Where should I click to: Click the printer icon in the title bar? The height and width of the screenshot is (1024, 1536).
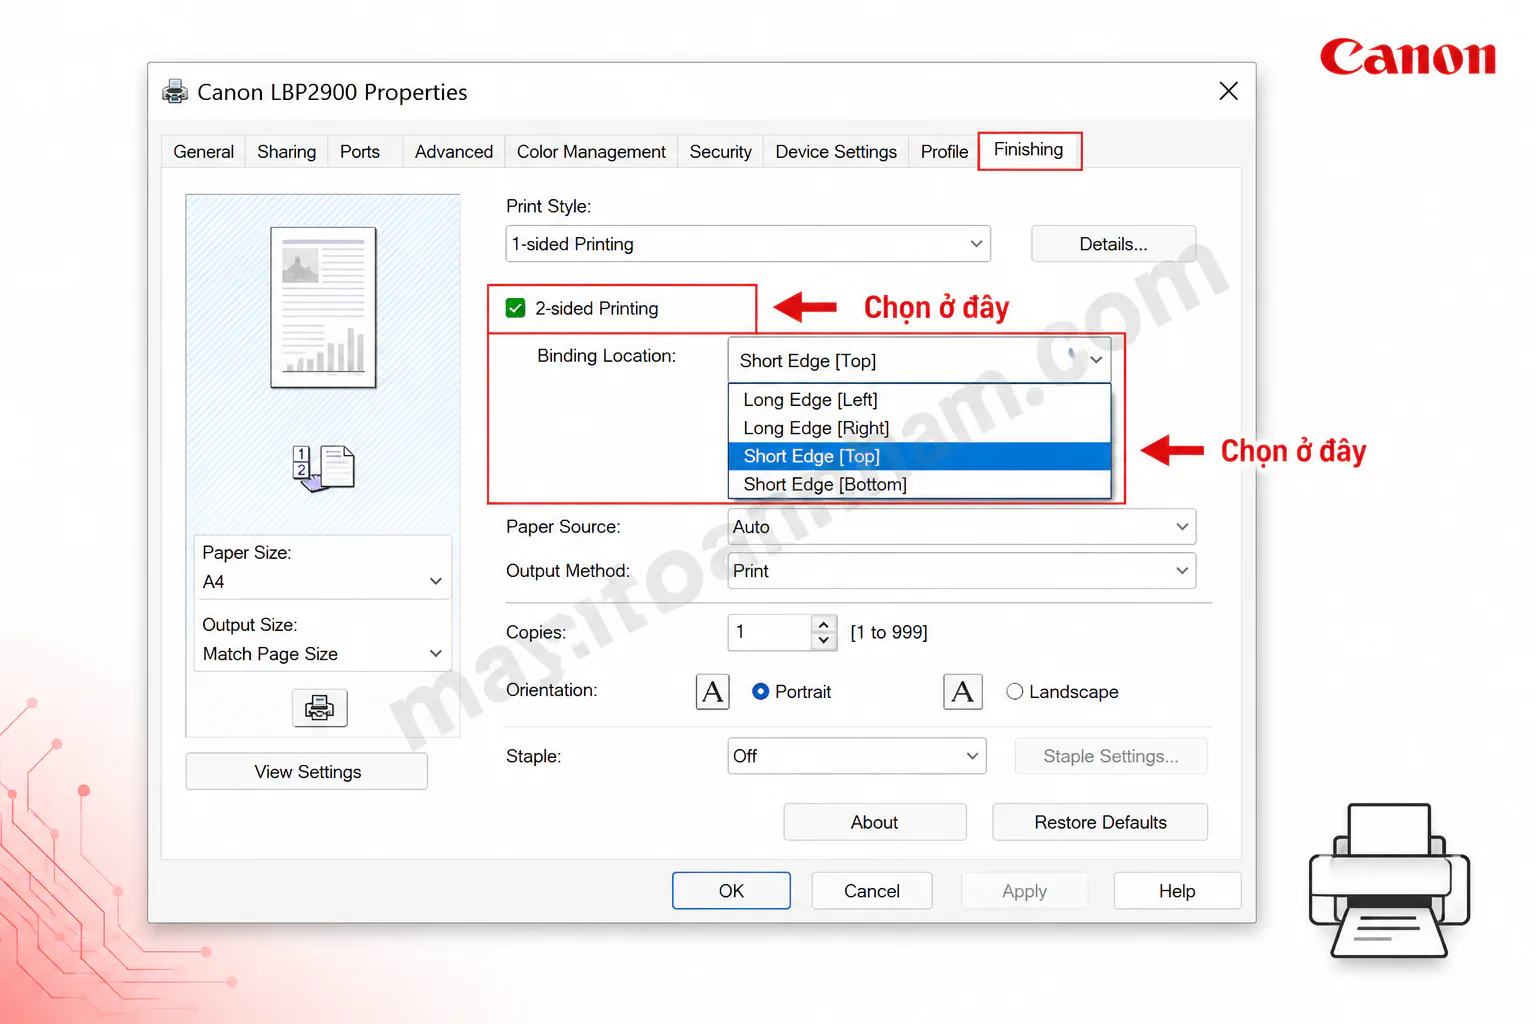point(175,92)
